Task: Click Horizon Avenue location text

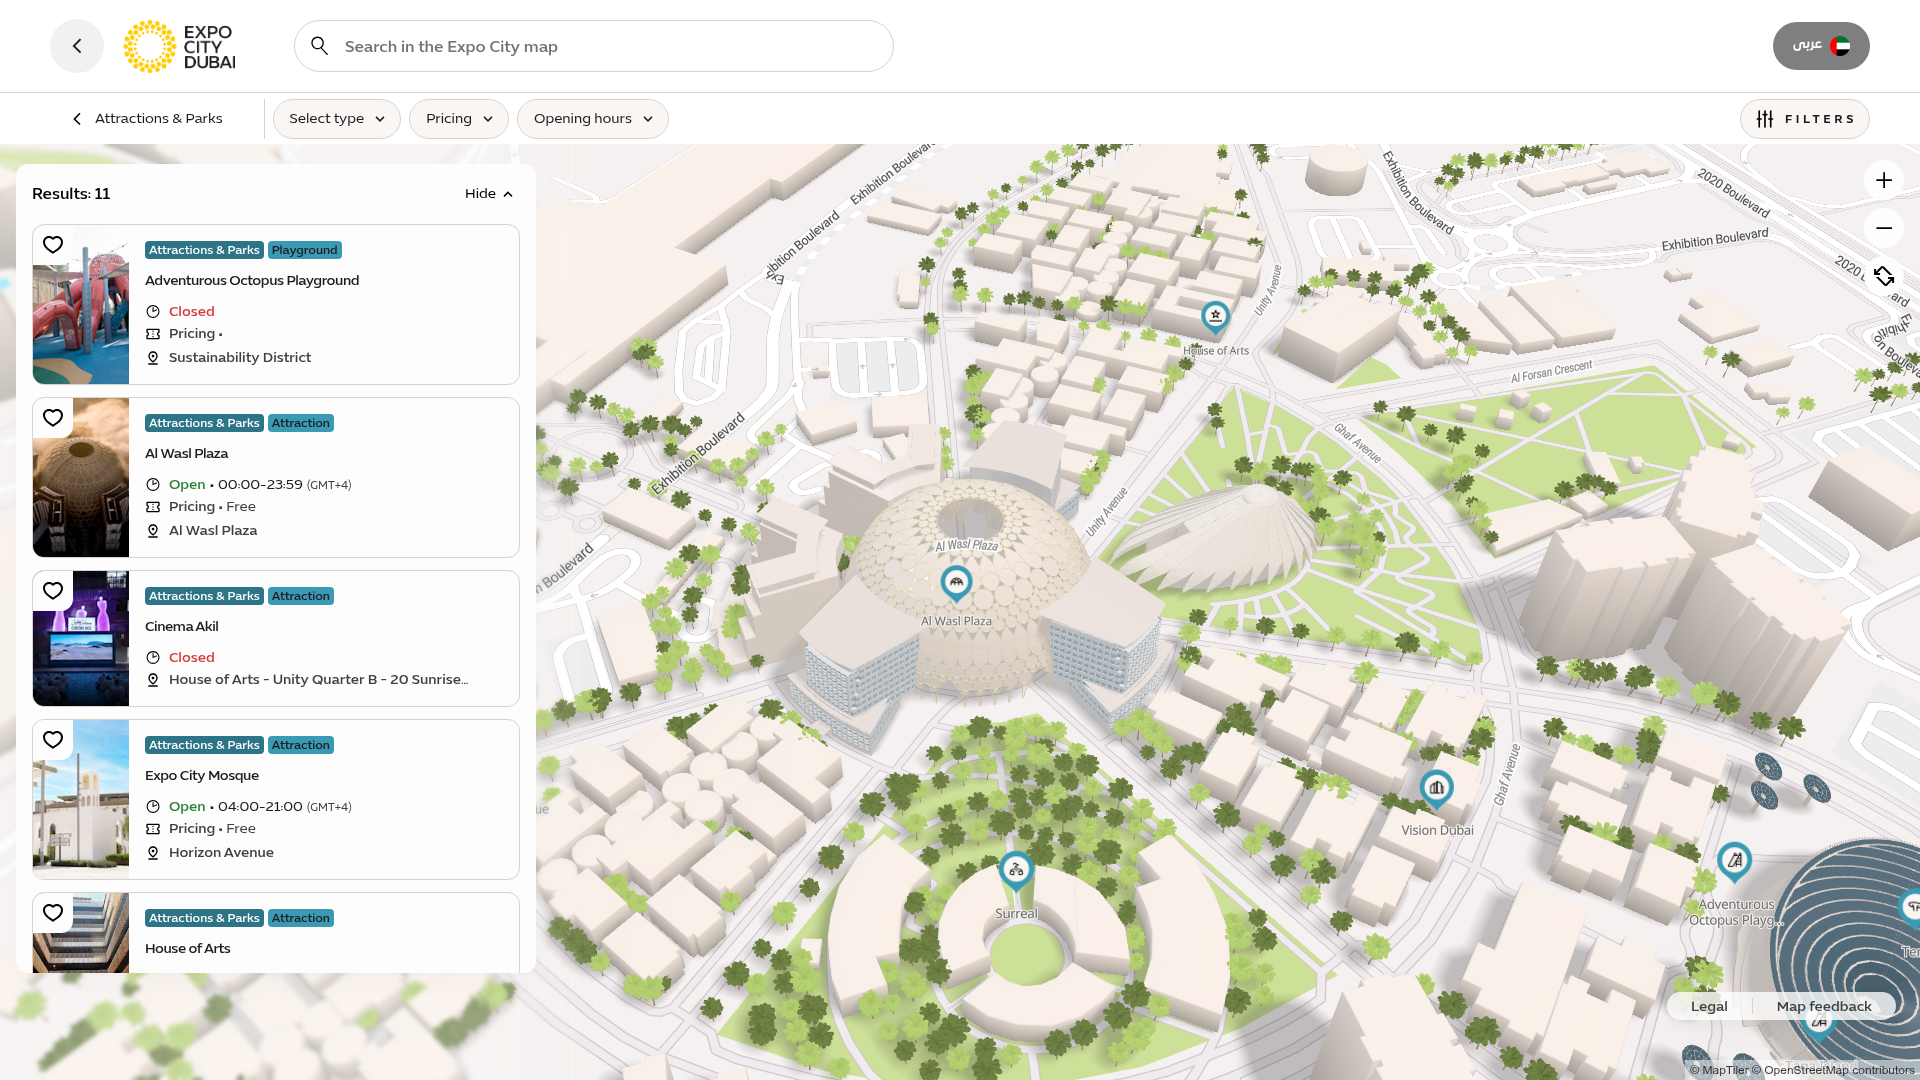Action: pyautogui.click(x=221, y=852)
